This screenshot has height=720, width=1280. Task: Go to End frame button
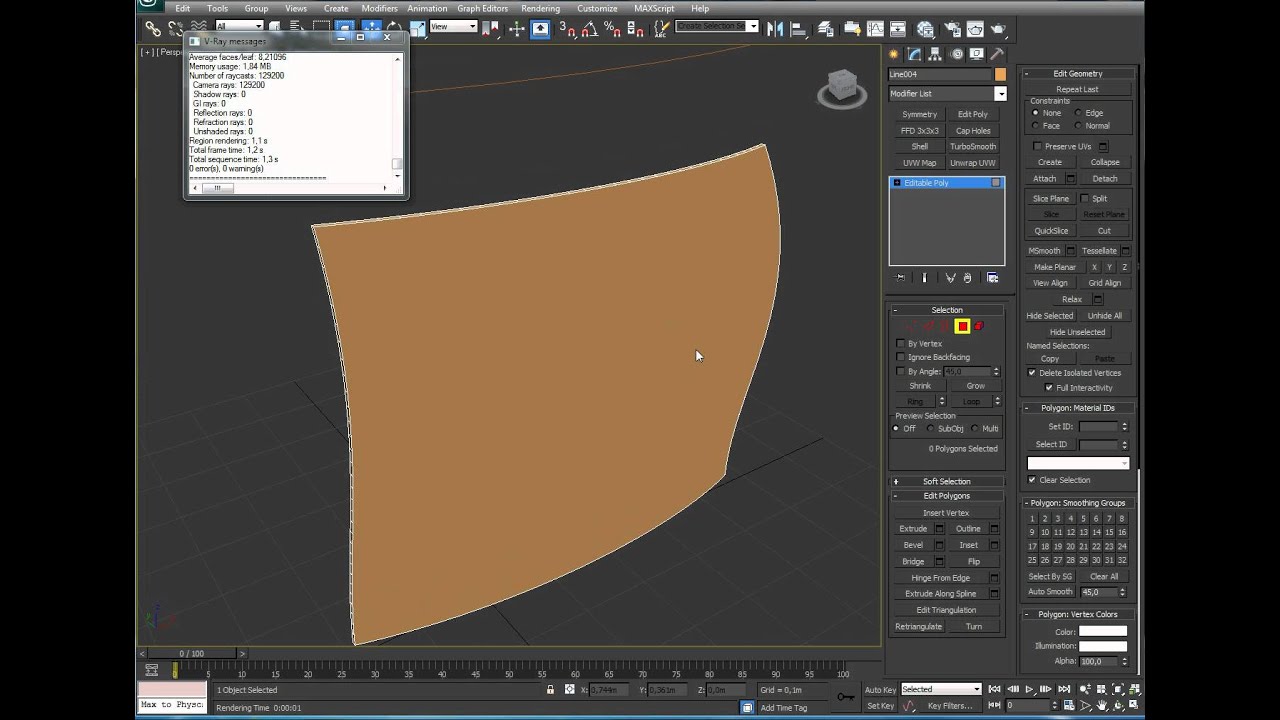tap(1063, 689)
